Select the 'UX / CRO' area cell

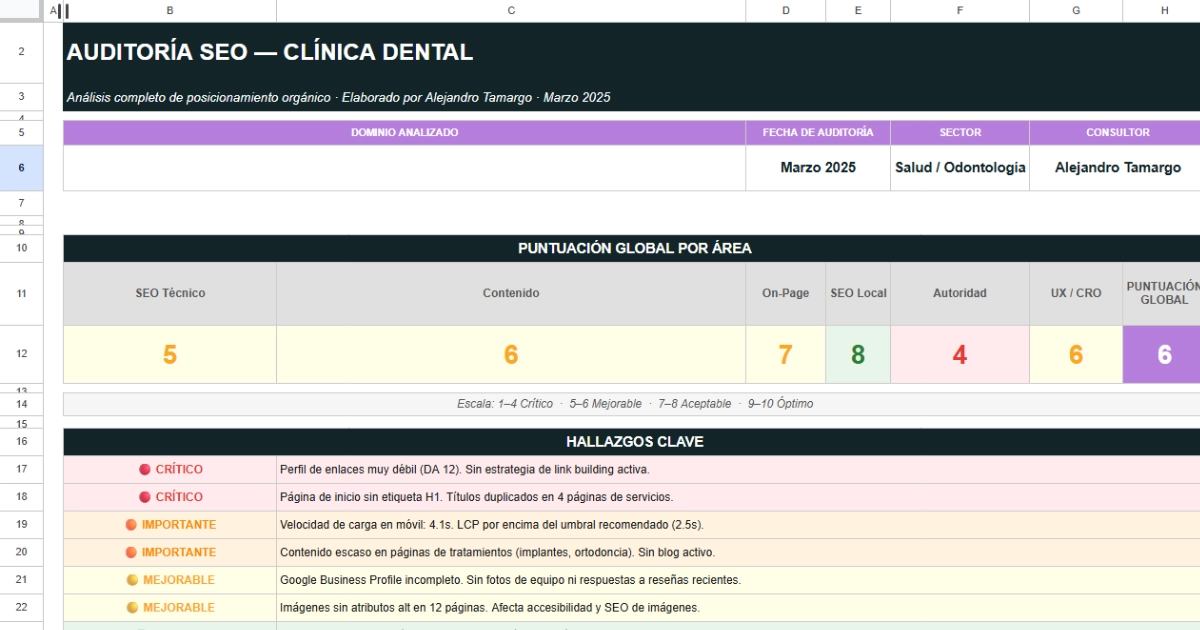point(1076,293)
